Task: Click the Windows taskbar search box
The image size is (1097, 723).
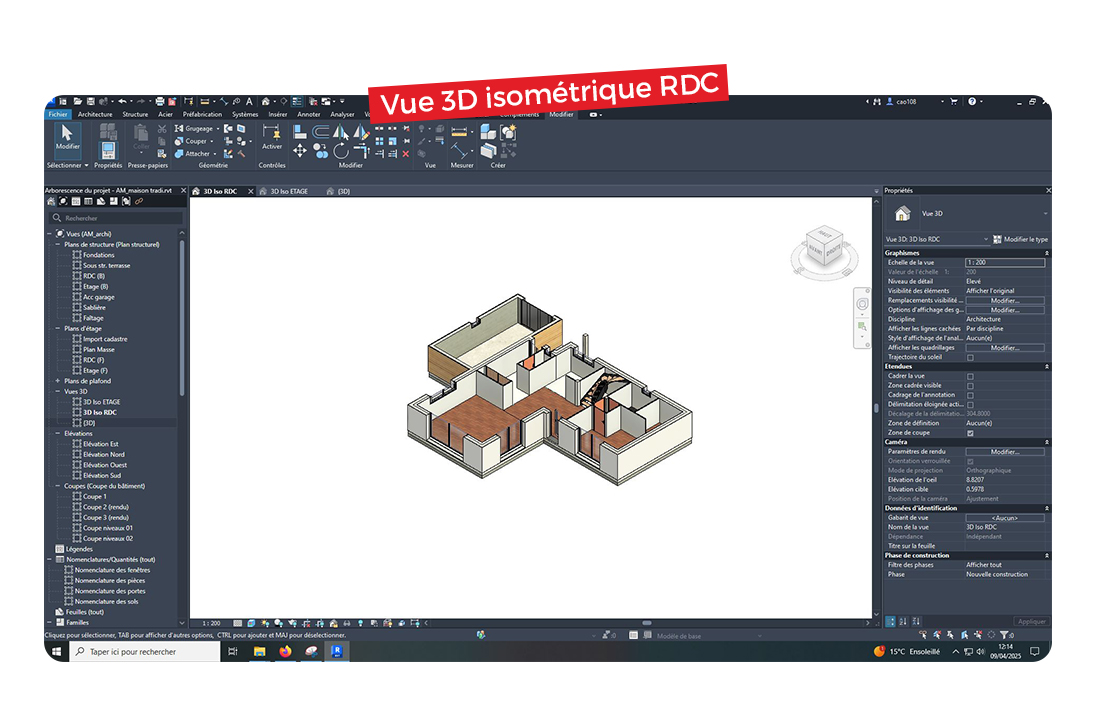Action: pyautogui.click(x=146, y=652)
